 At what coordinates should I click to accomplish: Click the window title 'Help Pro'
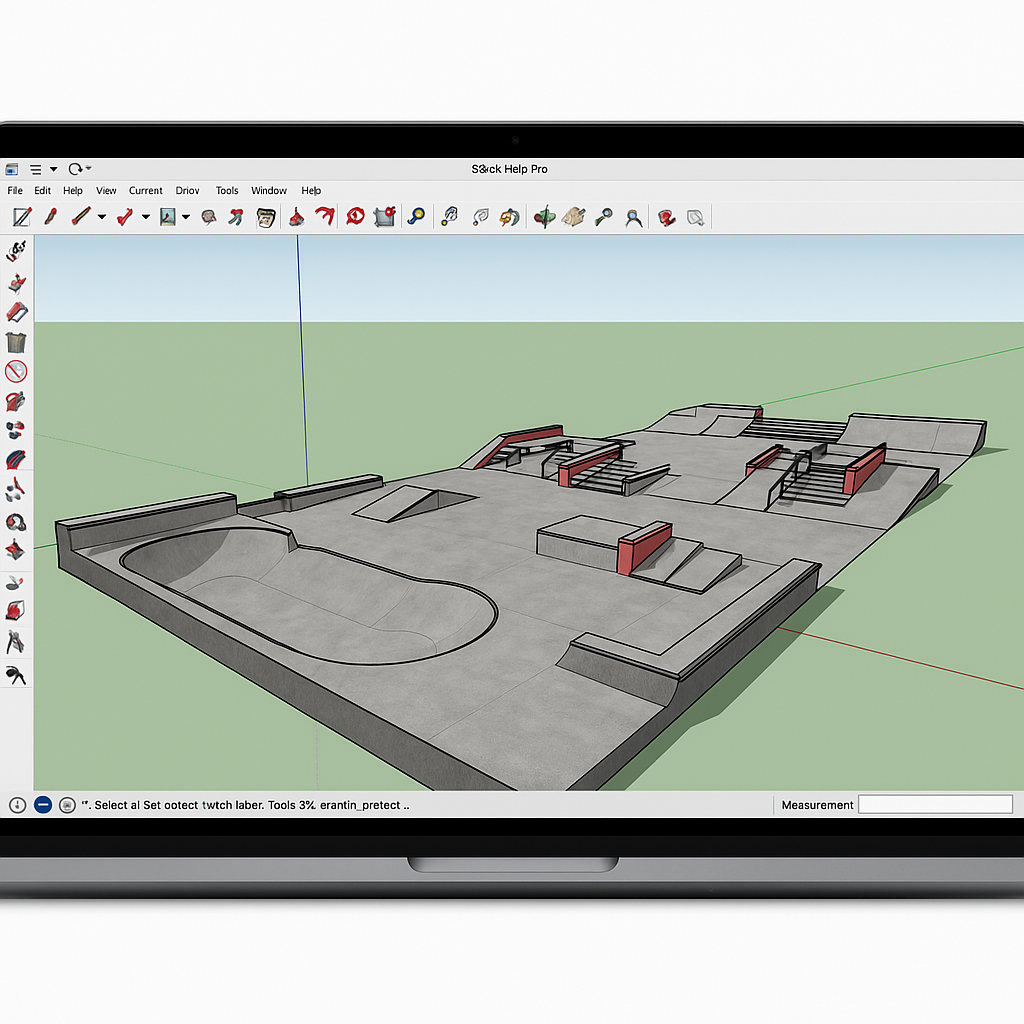coord(524,169)
